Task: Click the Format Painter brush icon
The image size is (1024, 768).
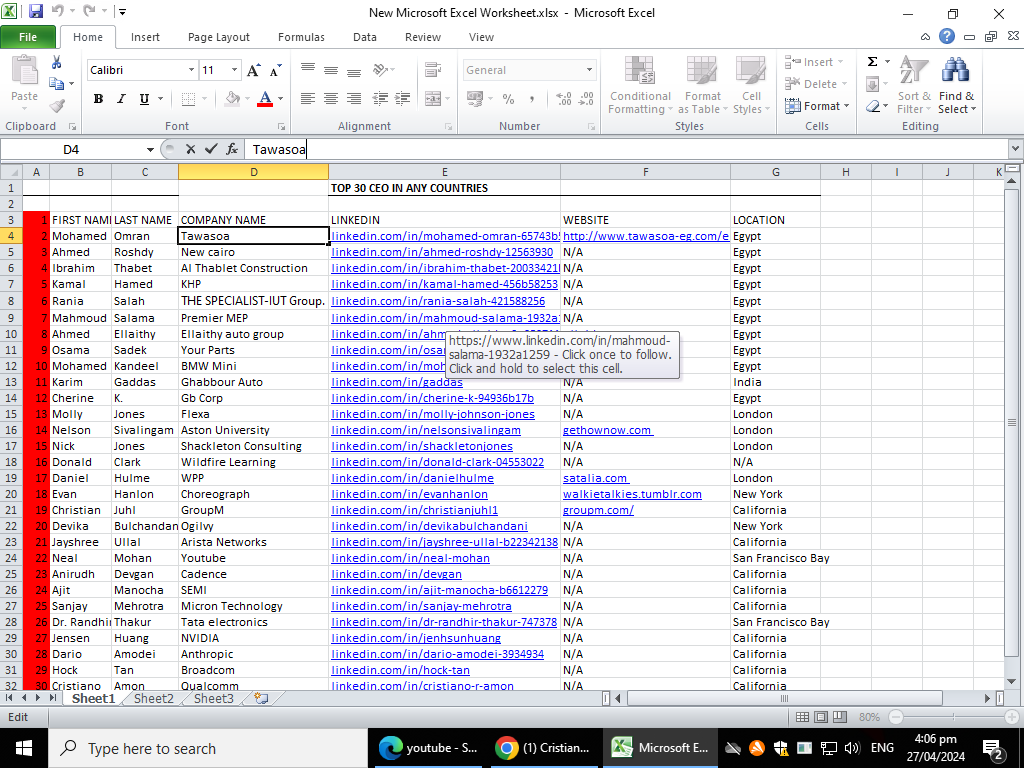Action: tap(57, 105)
